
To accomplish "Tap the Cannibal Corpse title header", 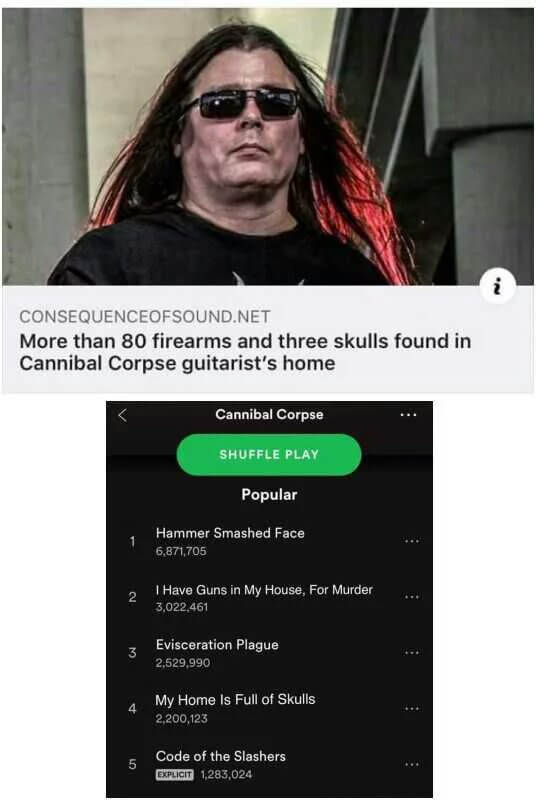I will pos(269,414).
